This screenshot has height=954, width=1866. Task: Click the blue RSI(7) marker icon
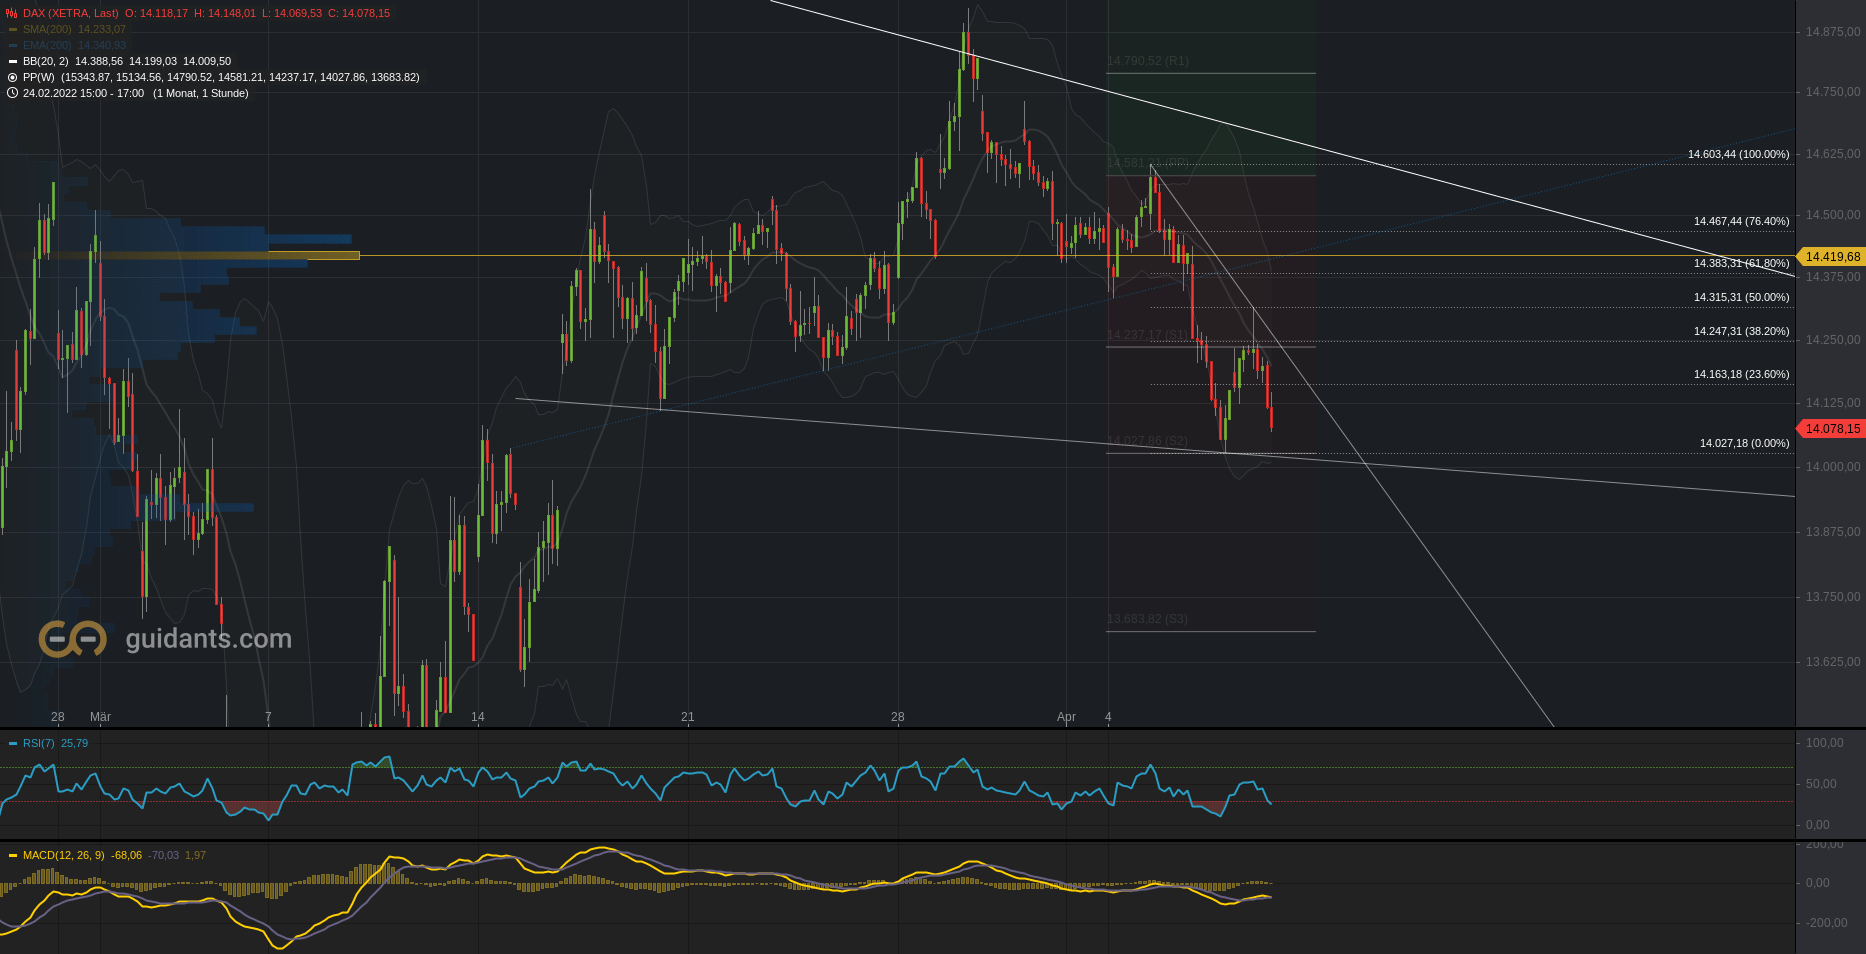13,743
